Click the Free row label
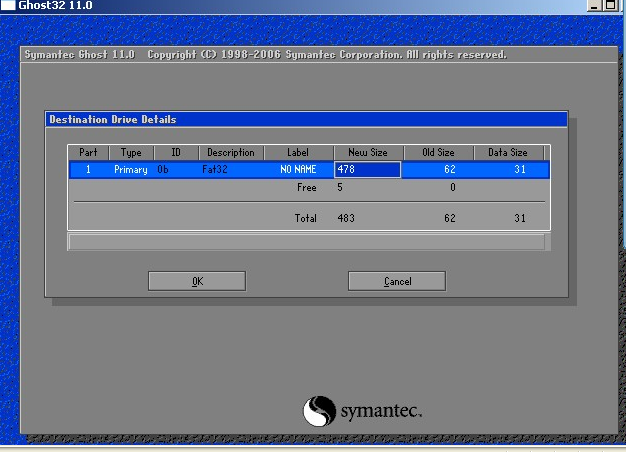The width and height of the screenshot is (626, 452). tap(307, 187)
